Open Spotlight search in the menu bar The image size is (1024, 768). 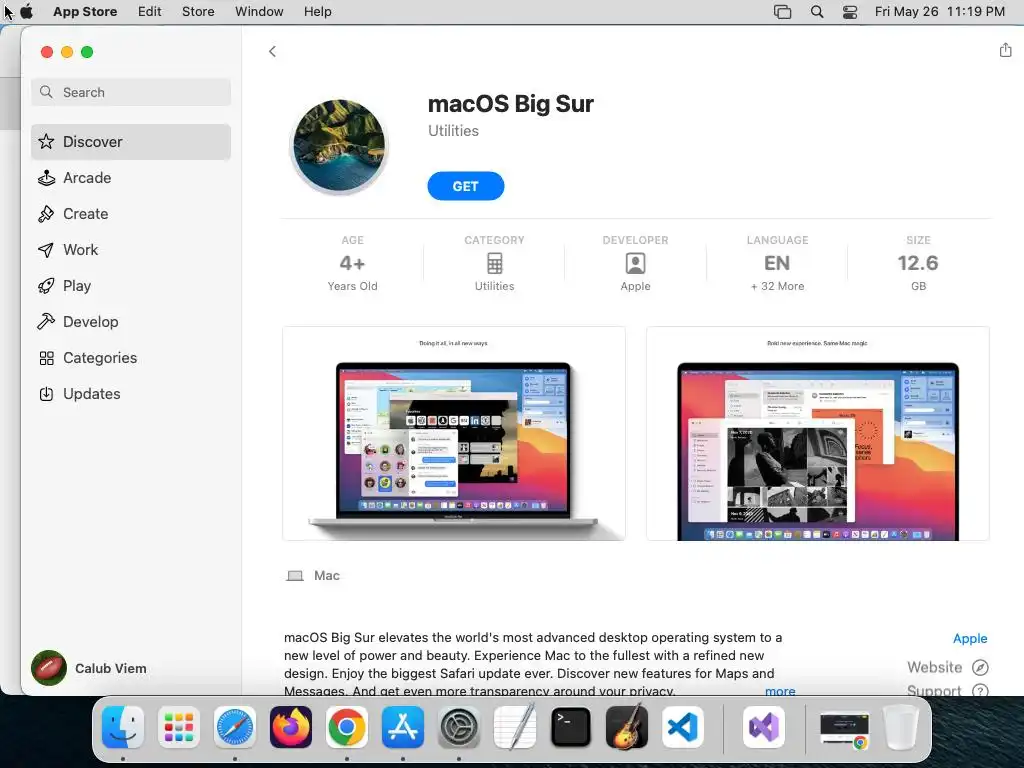tap(817, 12)
